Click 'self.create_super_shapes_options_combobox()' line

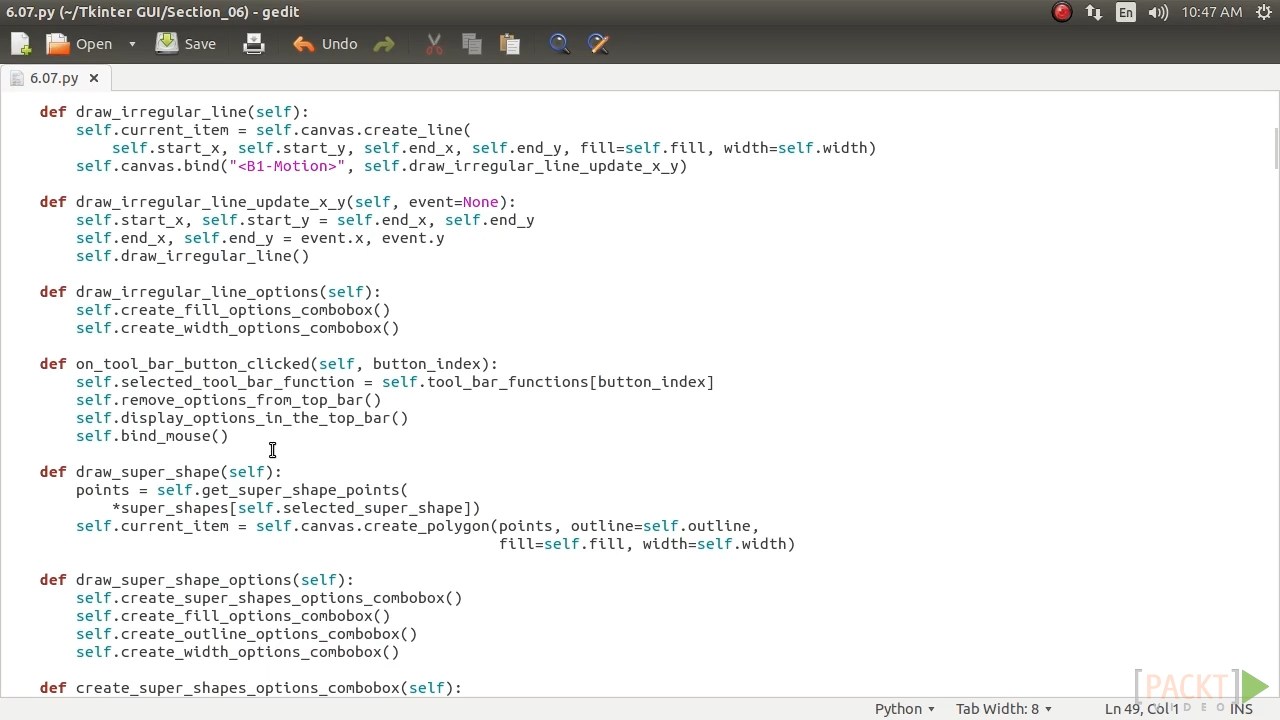(269, 598)
